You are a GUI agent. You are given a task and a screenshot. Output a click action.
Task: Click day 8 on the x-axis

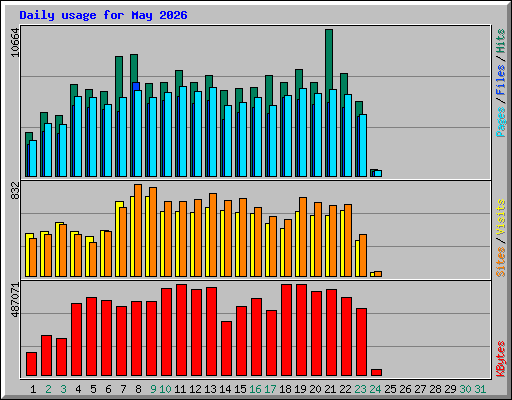(138, 389)
